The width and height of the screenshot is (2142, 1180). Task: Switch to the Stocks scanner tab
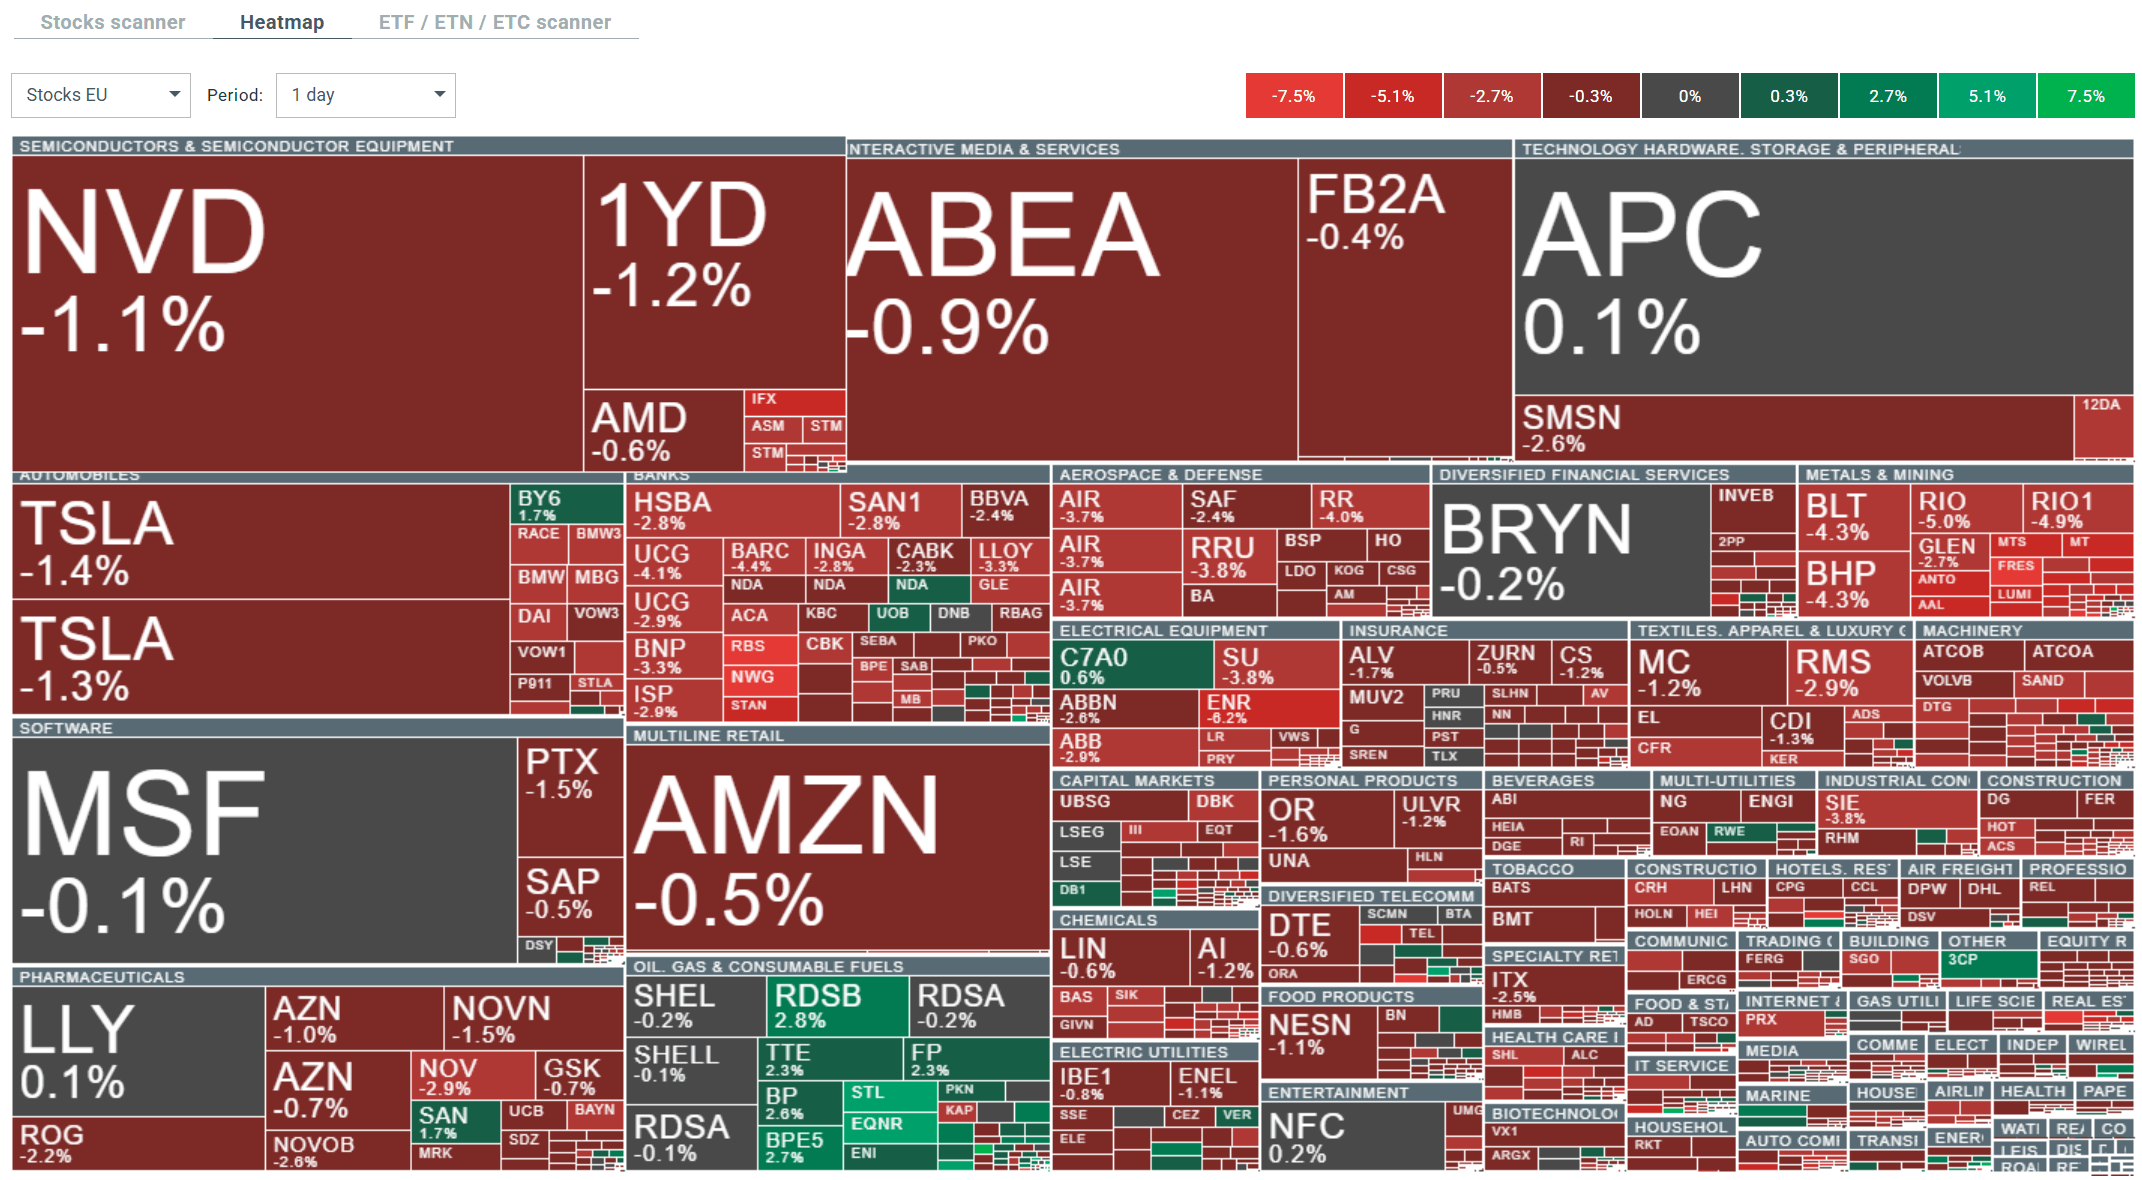pyautogui.click(x=112, y=22)
